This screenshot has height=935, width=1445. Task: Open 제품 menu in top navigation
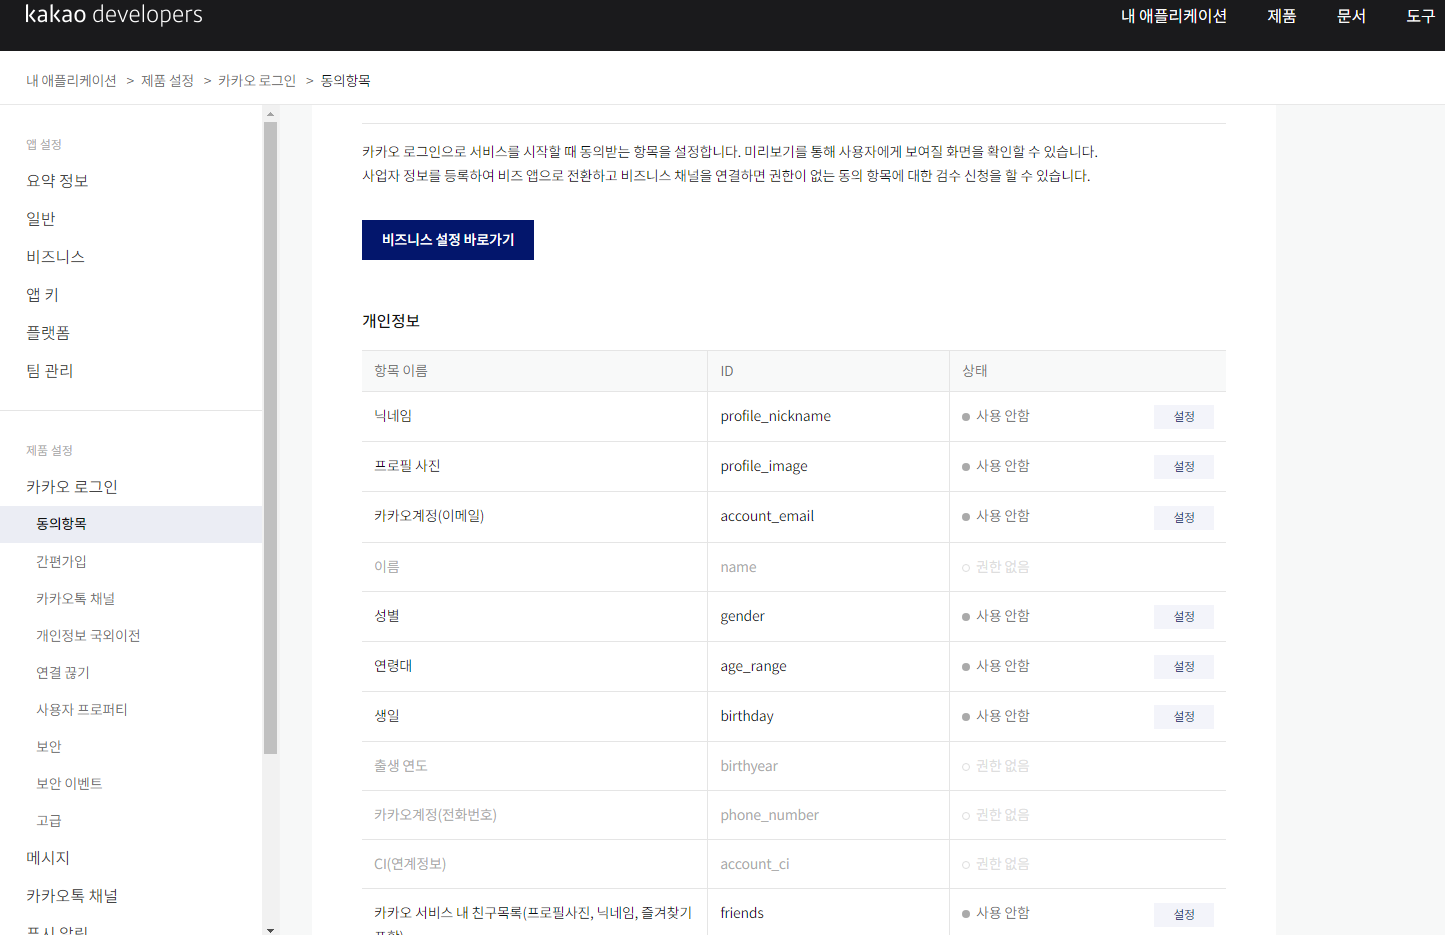click(1282, 16)
